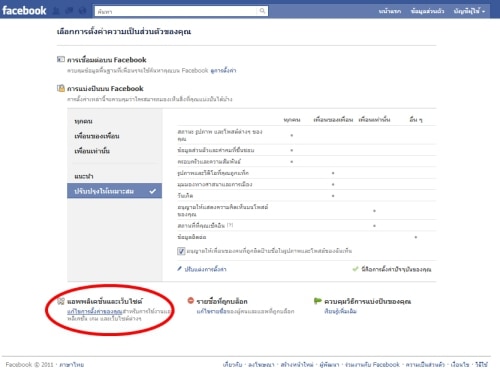This screenshot has height=375, width=500.
Task: Select เพื่อนของเพื่อน preset in sidebar
Action: point(97,136)
